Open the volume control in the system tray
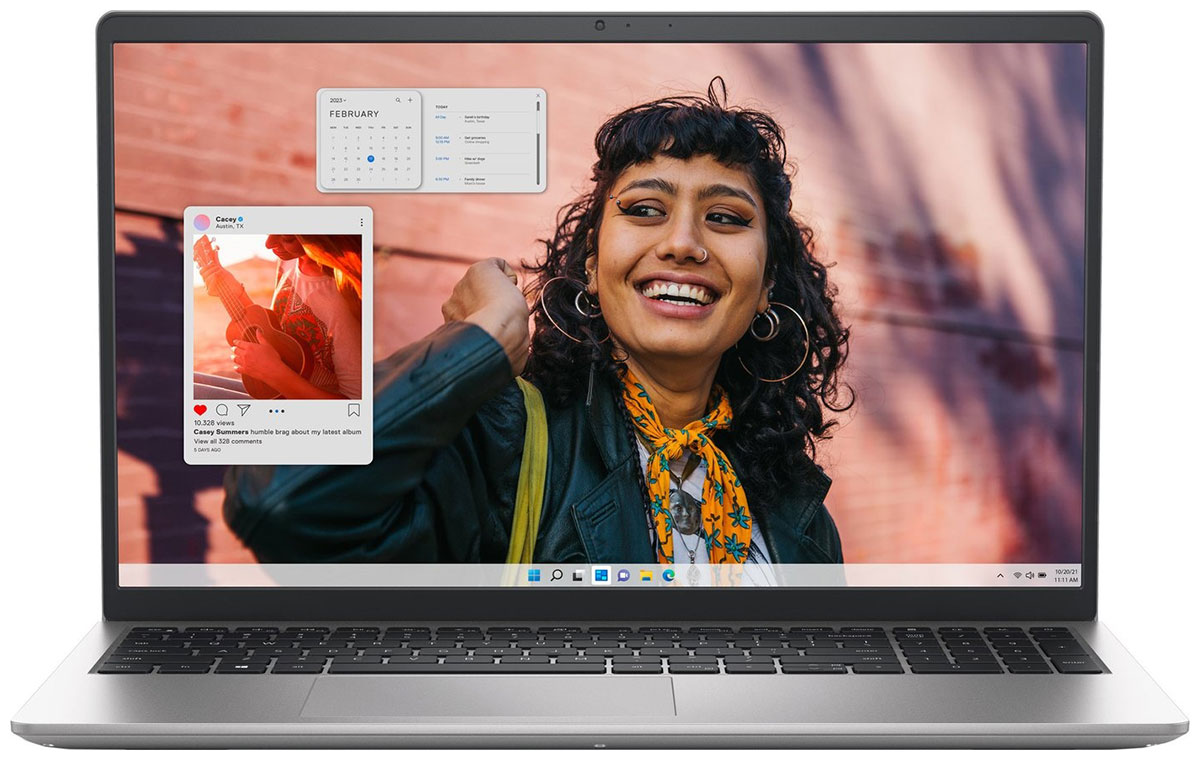 [x=1030, y=576]
